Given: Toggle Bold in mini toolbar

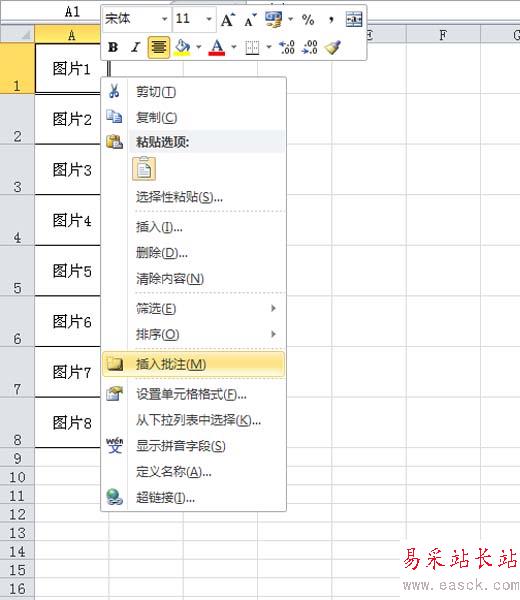Looking at the screenshot, I should click(113, 47).
